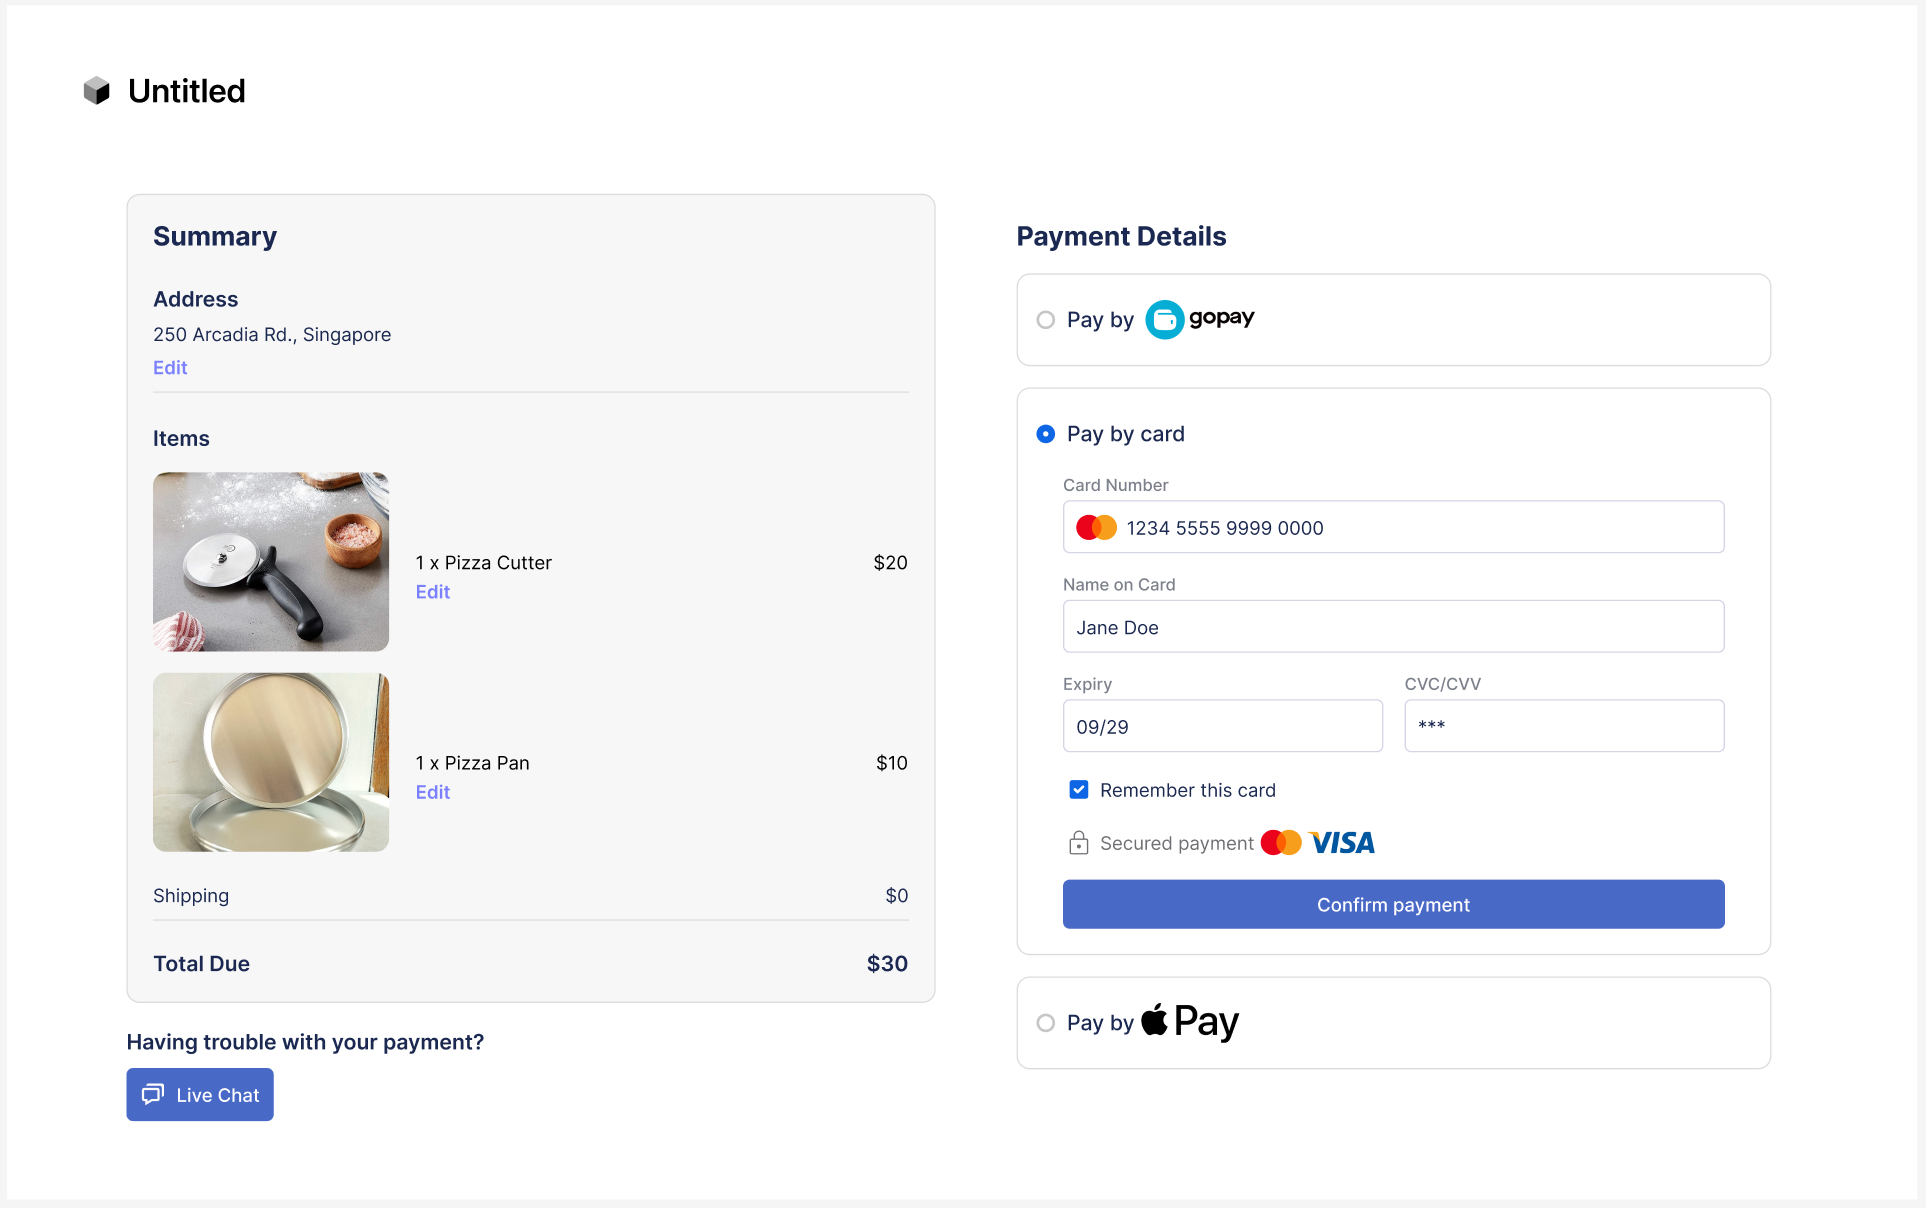Image resolution: width=1926 pixels, height=1208 pixels.
Task: Click the CVC/CVV input field
Action: pos(1563,727)
